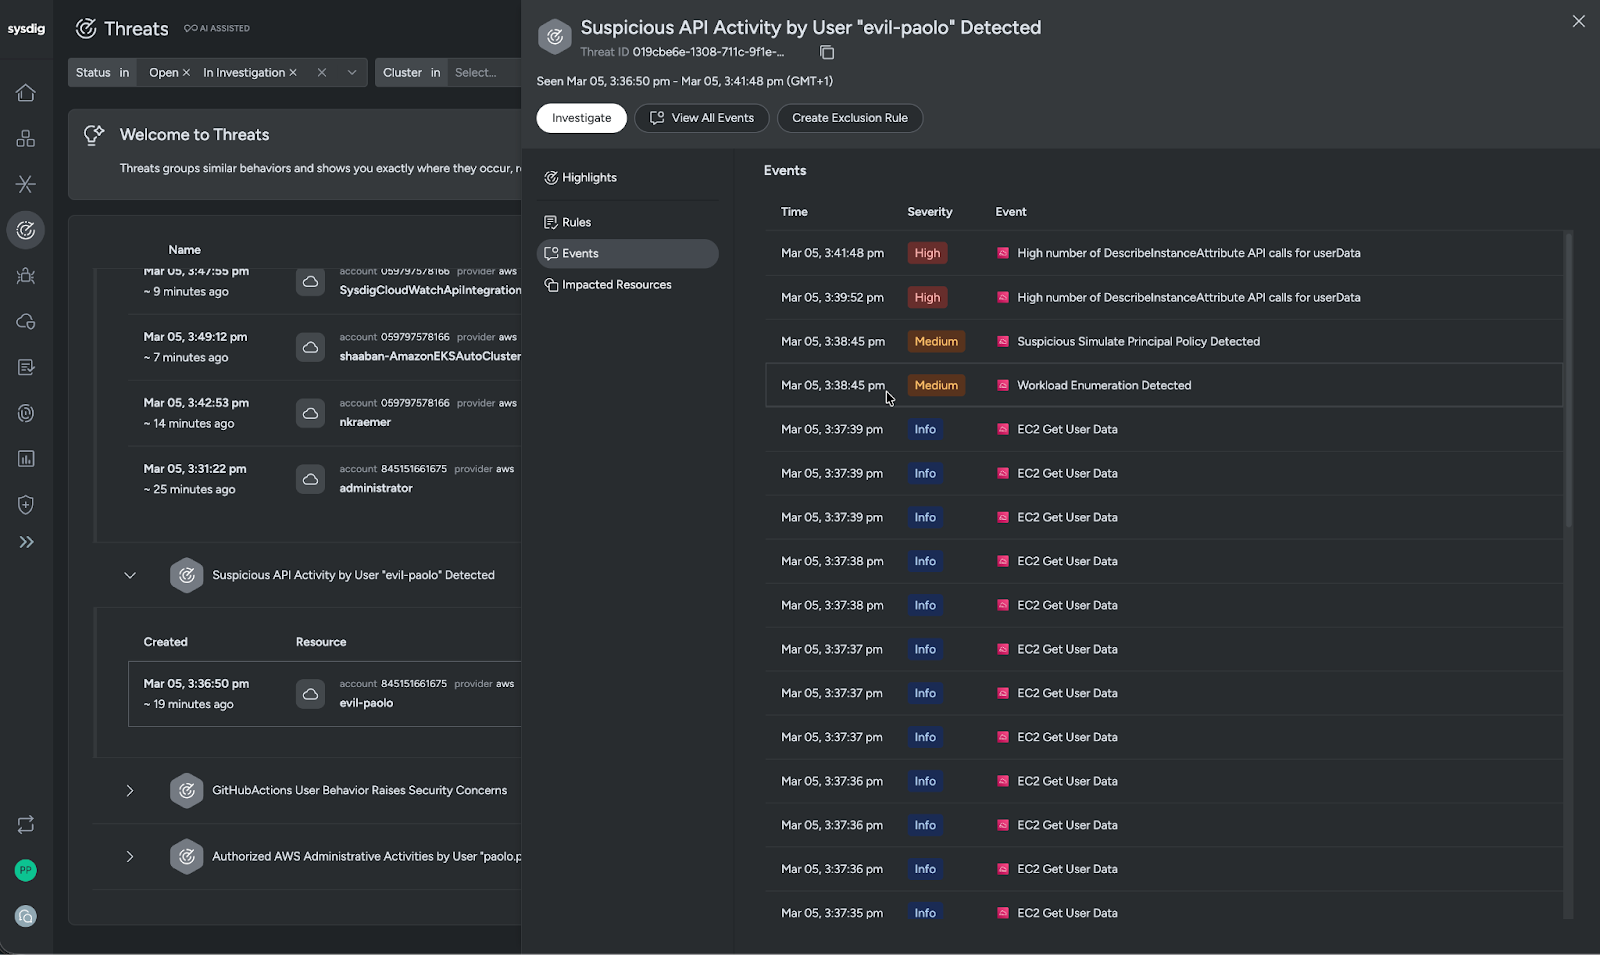Screen dimensions: 1600x955
Task: Open Home from sidebar house icon
Action: point(26,93)
